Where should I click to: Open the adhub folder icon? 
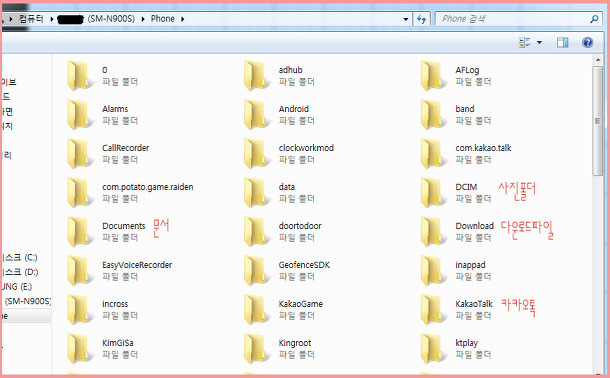tap(256, 75)
